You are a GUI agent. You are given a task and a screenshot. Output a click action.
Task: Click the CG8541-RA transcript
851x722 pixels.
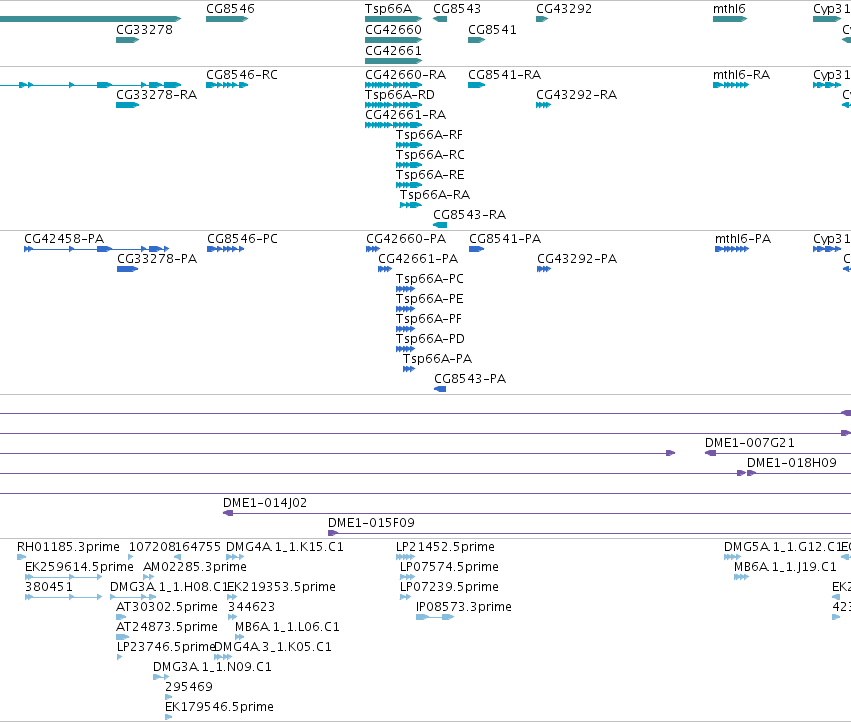[477, 85]
